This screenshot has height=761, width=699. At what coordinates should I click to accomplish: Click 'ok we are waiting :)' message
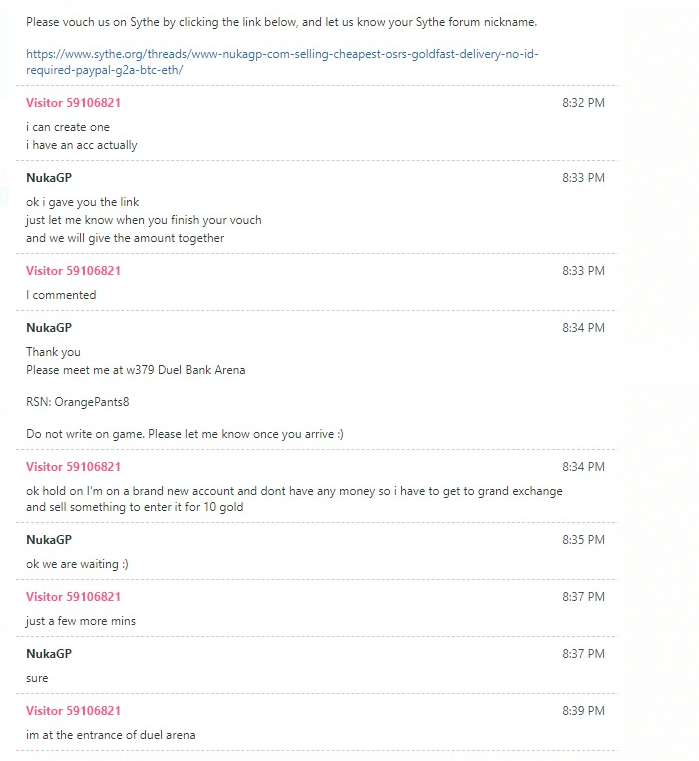77,564
